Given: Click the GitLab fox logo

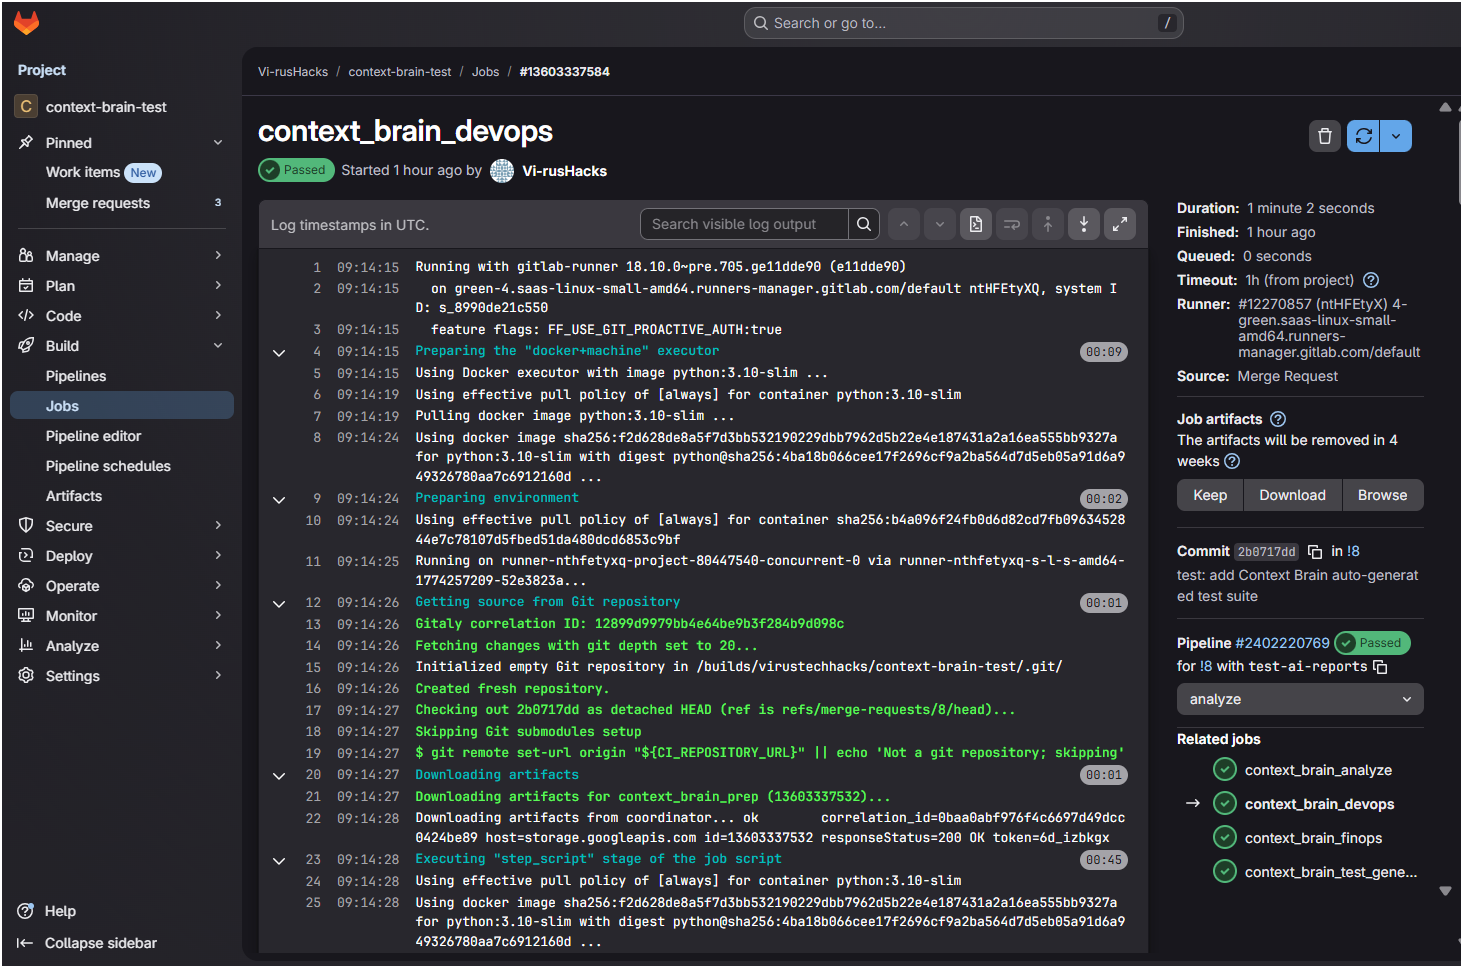Looking at the screenshot, I should [27, 23].
